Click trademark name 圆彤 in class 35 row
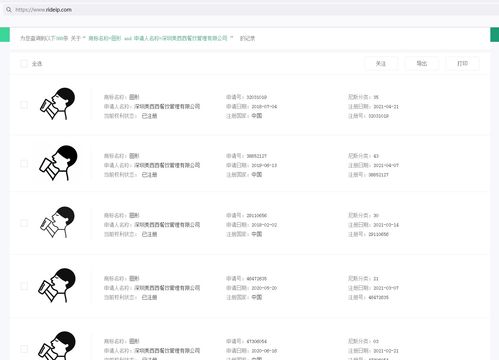This screenshot has height=360, width=499. pos(134,97)
